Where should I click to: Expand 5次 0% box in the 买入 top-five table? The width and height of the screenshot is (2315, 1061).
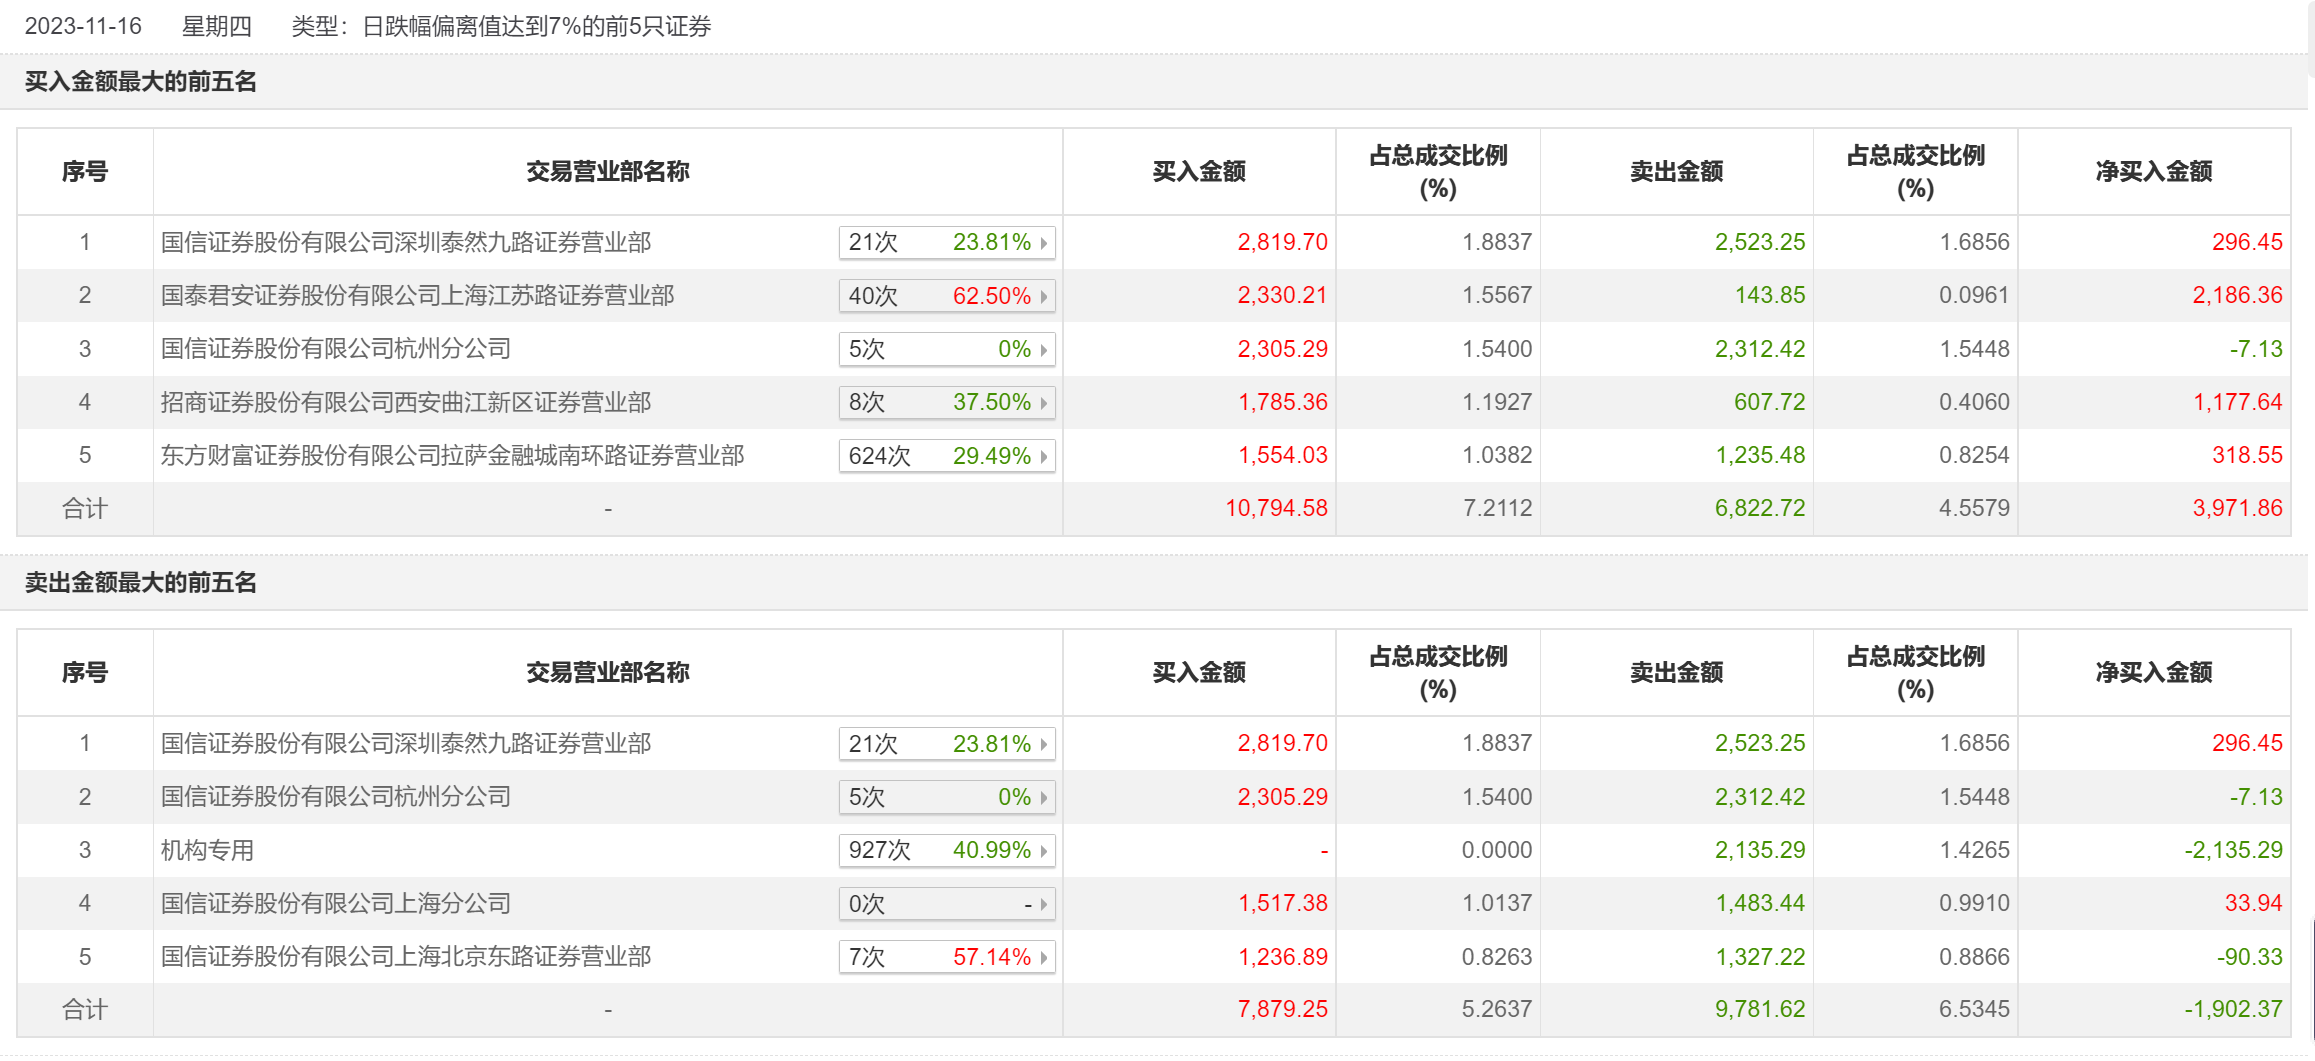[x=947, y=349]
